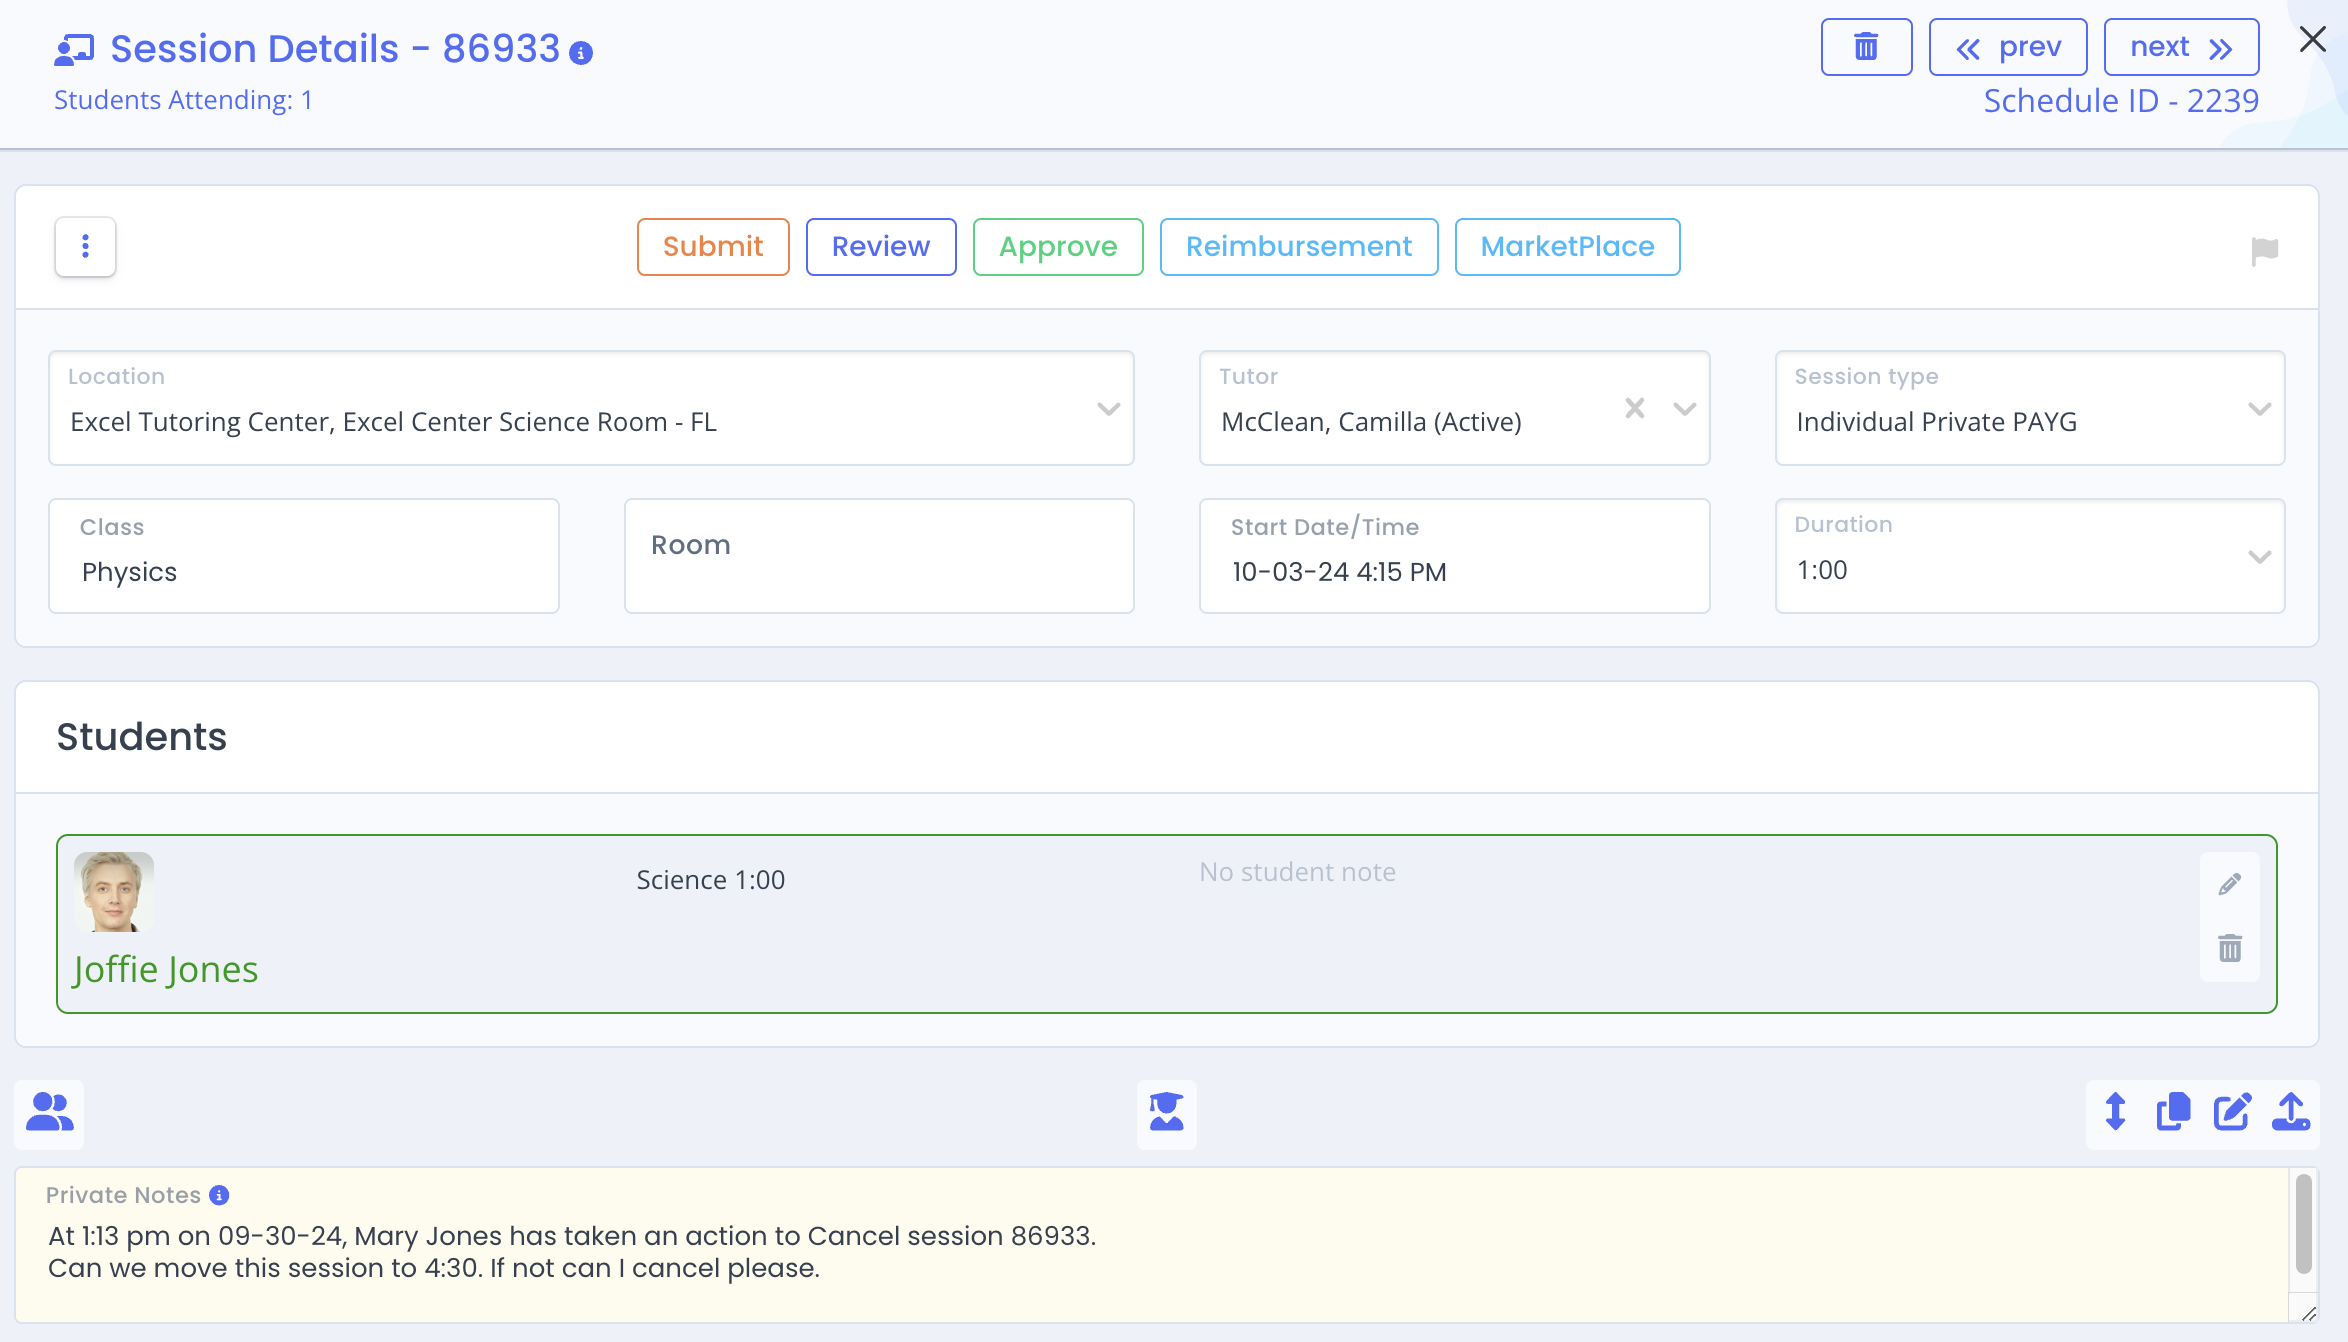Click the Room input field
The height and width of the screenshot is (1342, 2348).
click(x=879, y=556)
